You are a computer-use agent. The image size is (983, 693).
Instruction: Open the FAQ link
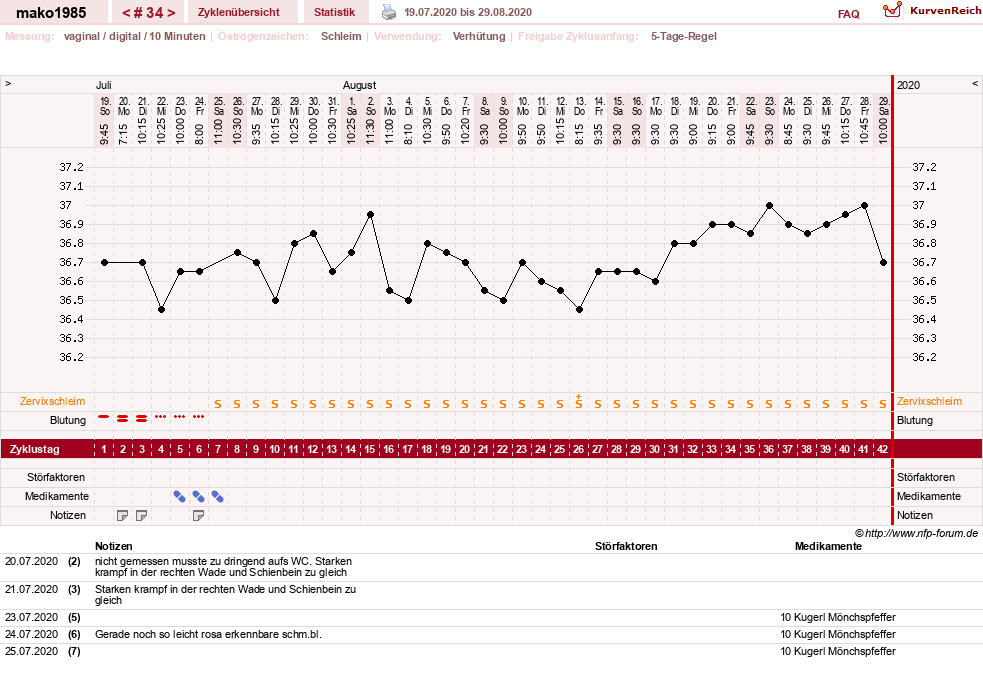click(x=848, y=14)
